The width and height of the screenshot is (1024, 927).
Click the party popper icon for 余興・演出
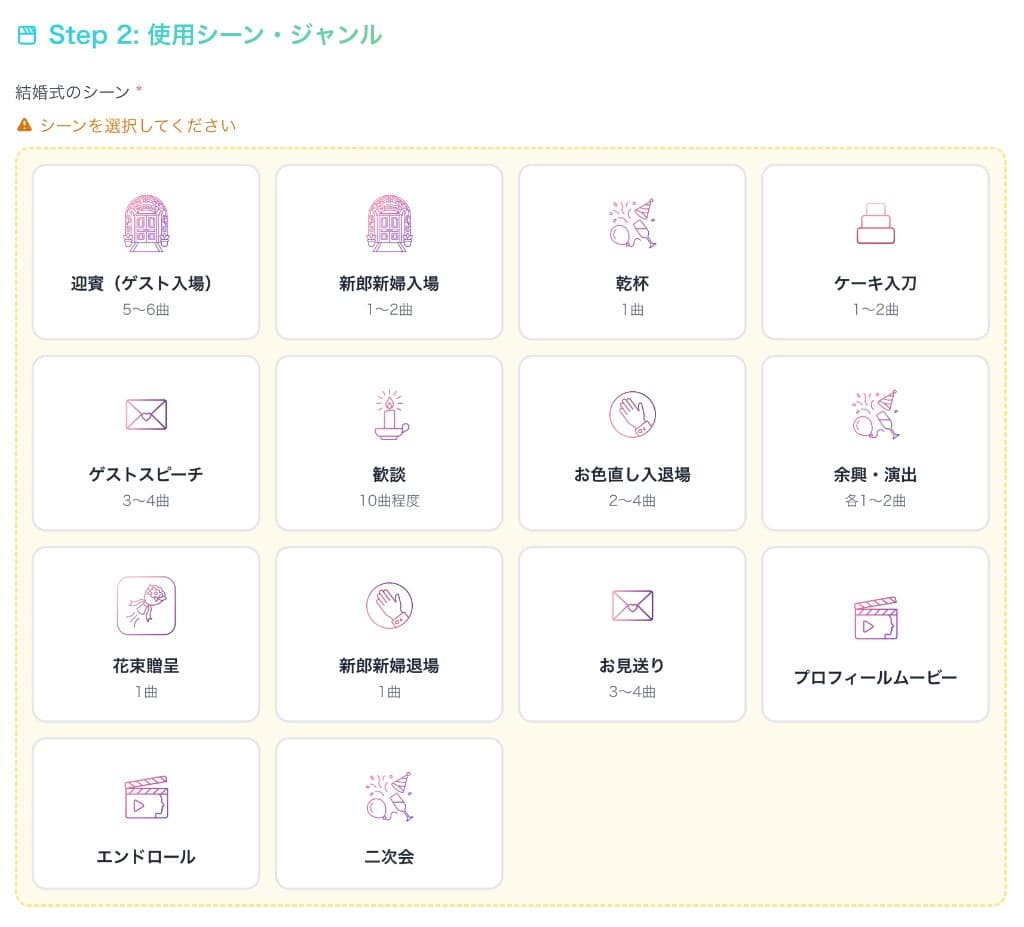click(875, 414)
